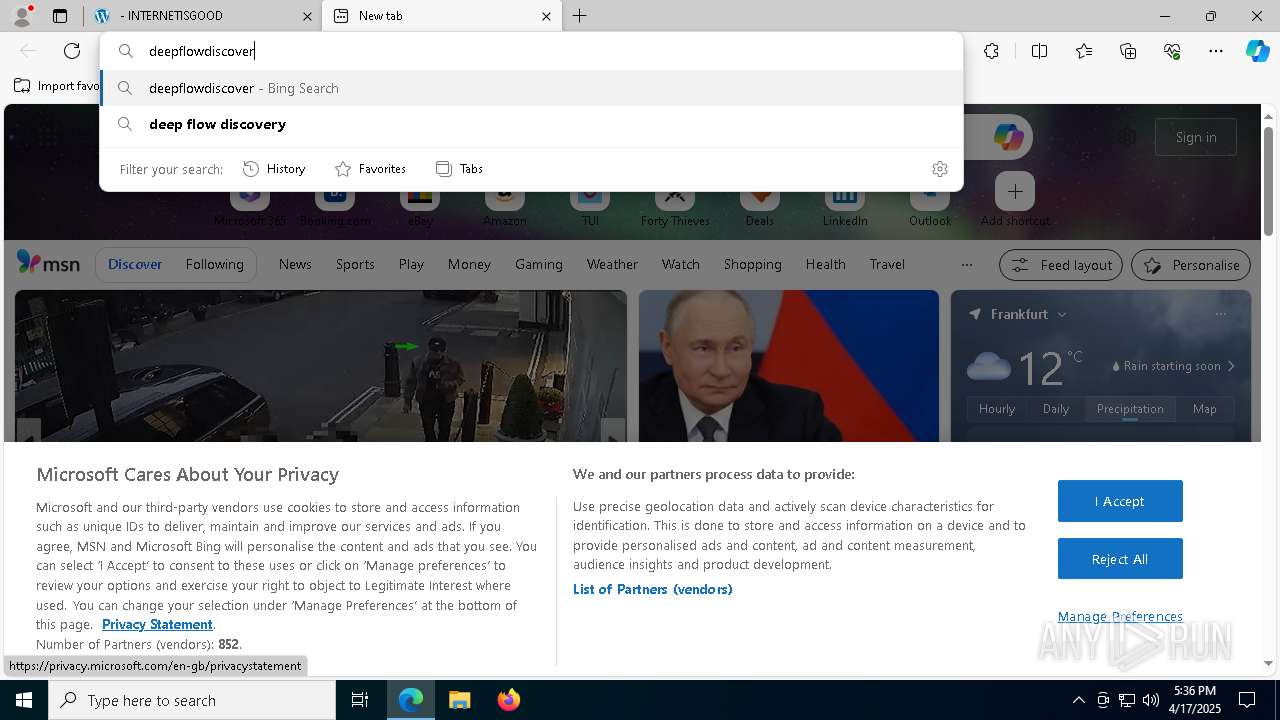
Task: Open Shopping in MSN navigation
Action: point(753,264)
